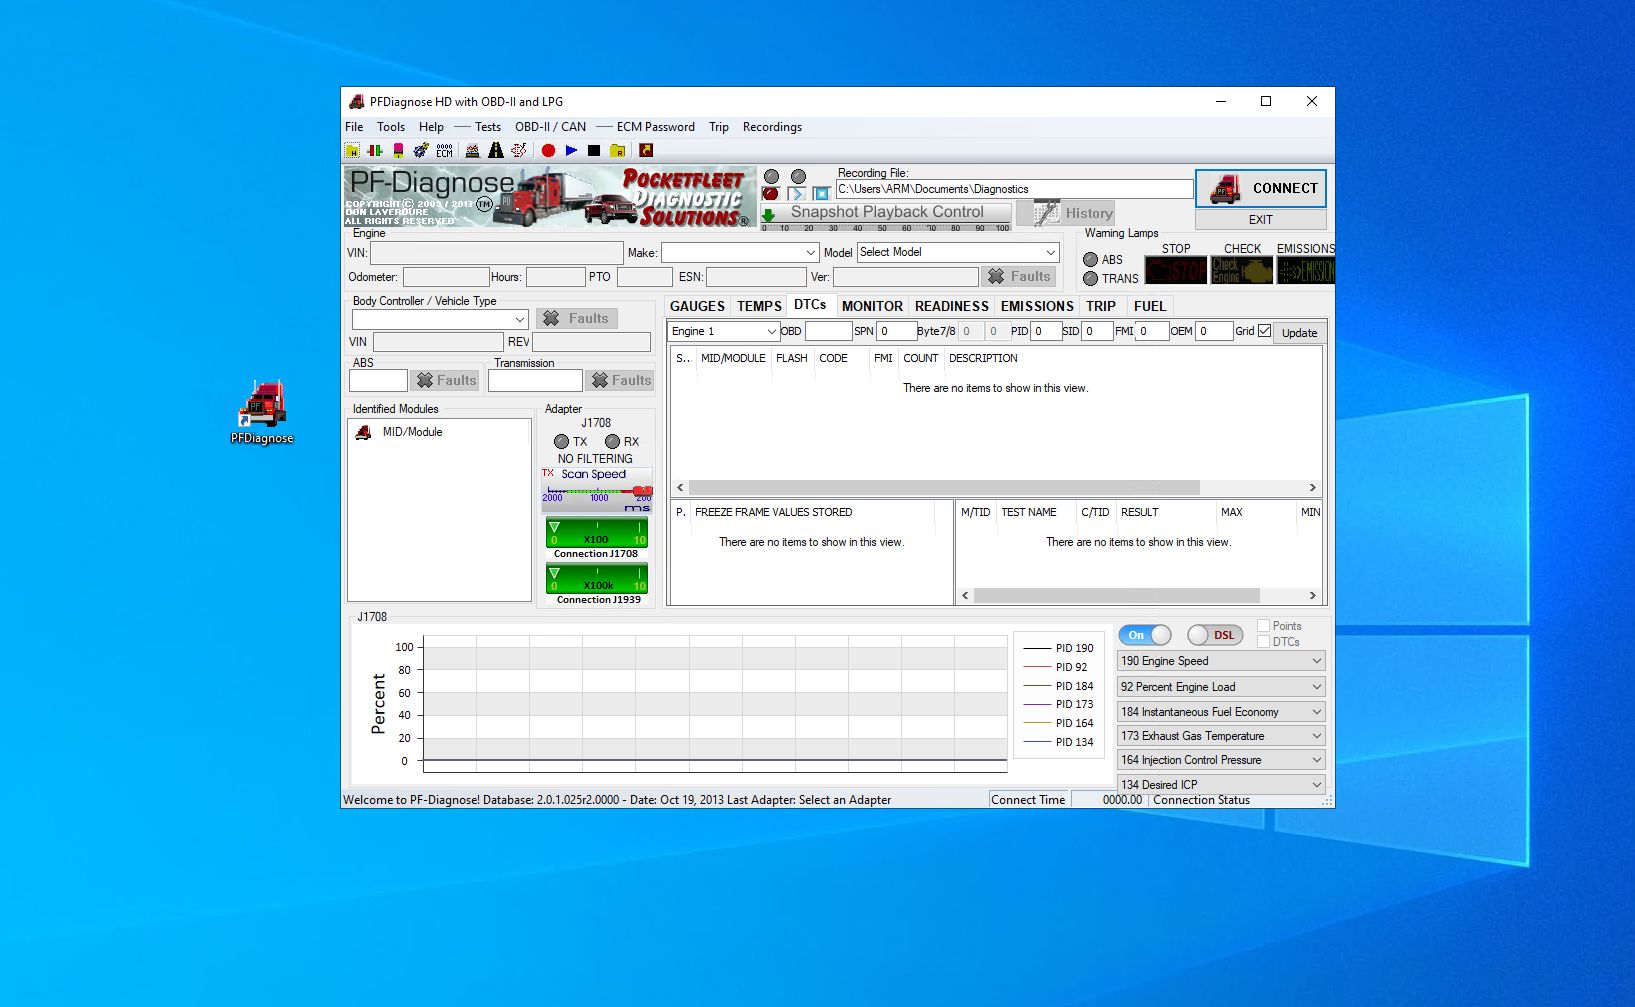This screenshot has height=1007, width=1635.
Task: Open 173 Exhaust Gas Temperature dropdown
Action: pos(1222,736)
